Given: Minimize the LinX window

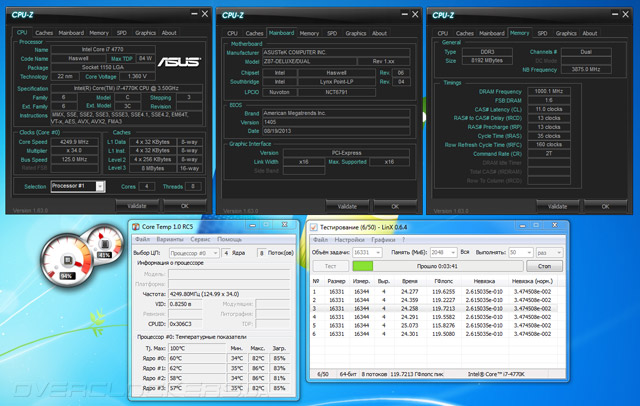Looking at the screenshot, I should click(x=522, y=225).
